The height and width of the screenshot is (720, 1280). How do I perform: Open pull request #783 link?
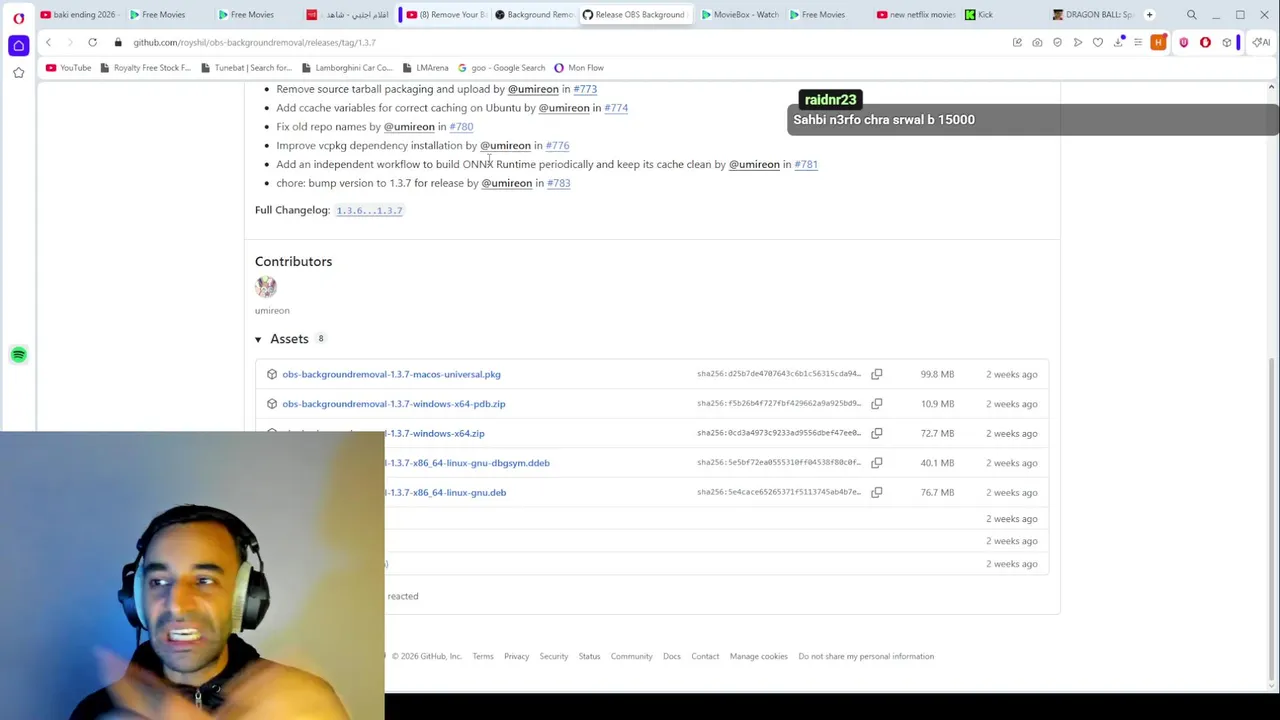click(559, 183)
